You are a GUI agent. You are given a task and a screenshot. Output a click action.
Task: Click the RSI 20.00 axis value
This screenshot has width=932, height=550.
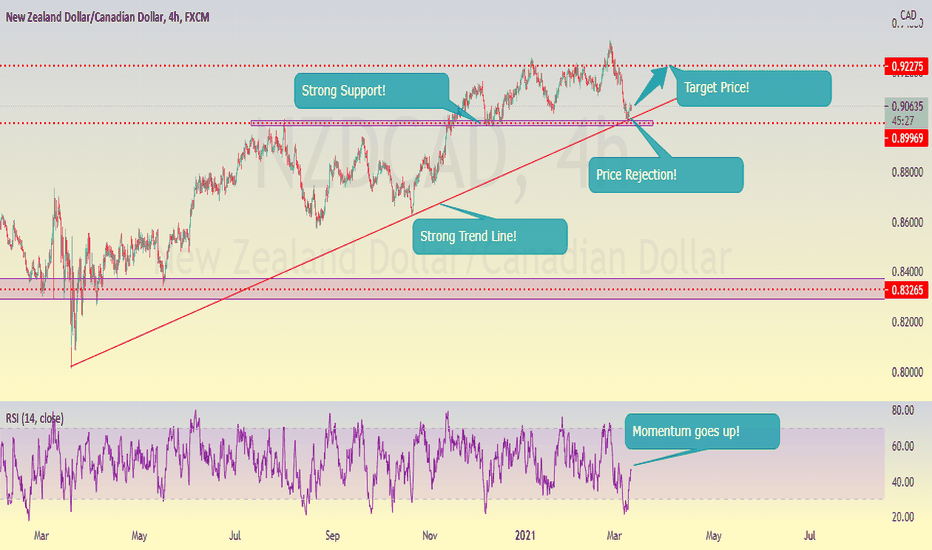[903, 517]
